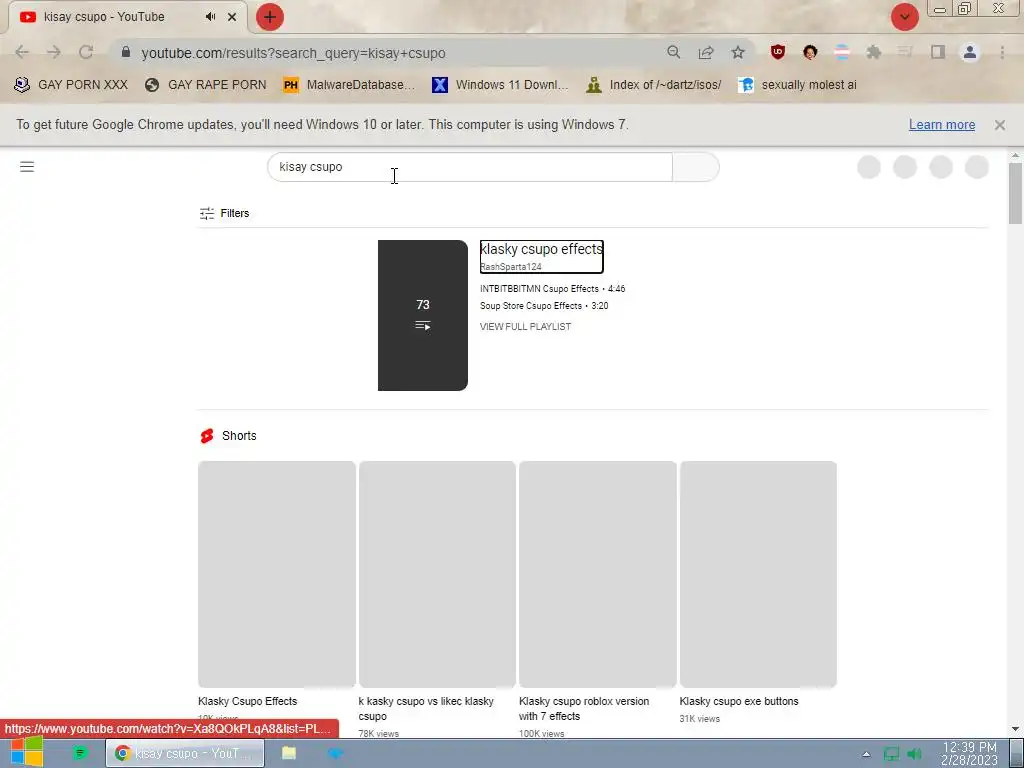Open the YouTube hamburger guide menu

27,167
